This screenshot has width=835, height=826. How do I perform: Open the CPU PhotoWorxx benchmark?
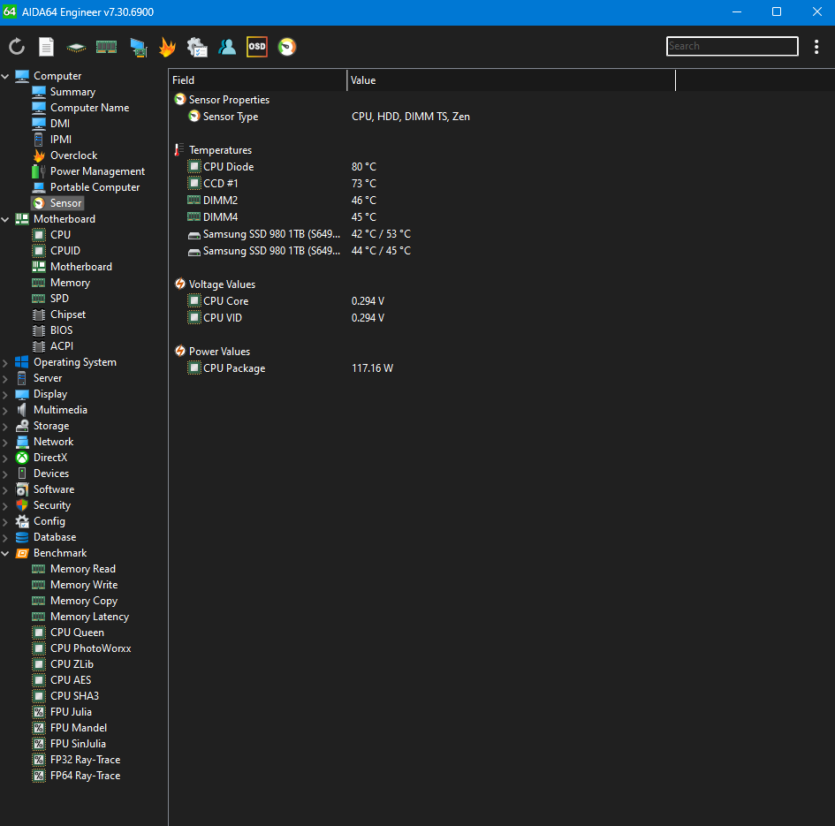pyautogui.click(x=91, y=649)
